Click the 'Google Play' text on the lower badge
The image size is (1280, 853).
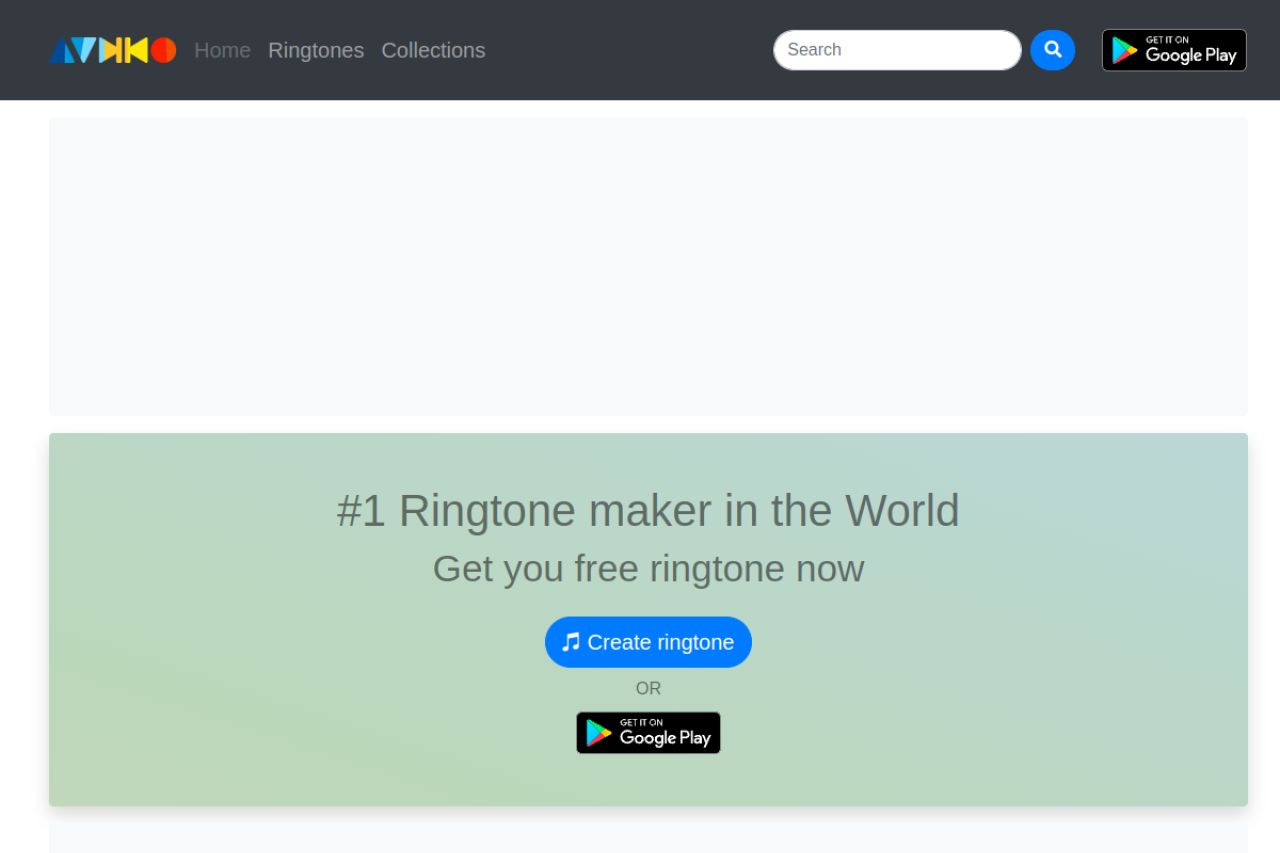point(665,739)
